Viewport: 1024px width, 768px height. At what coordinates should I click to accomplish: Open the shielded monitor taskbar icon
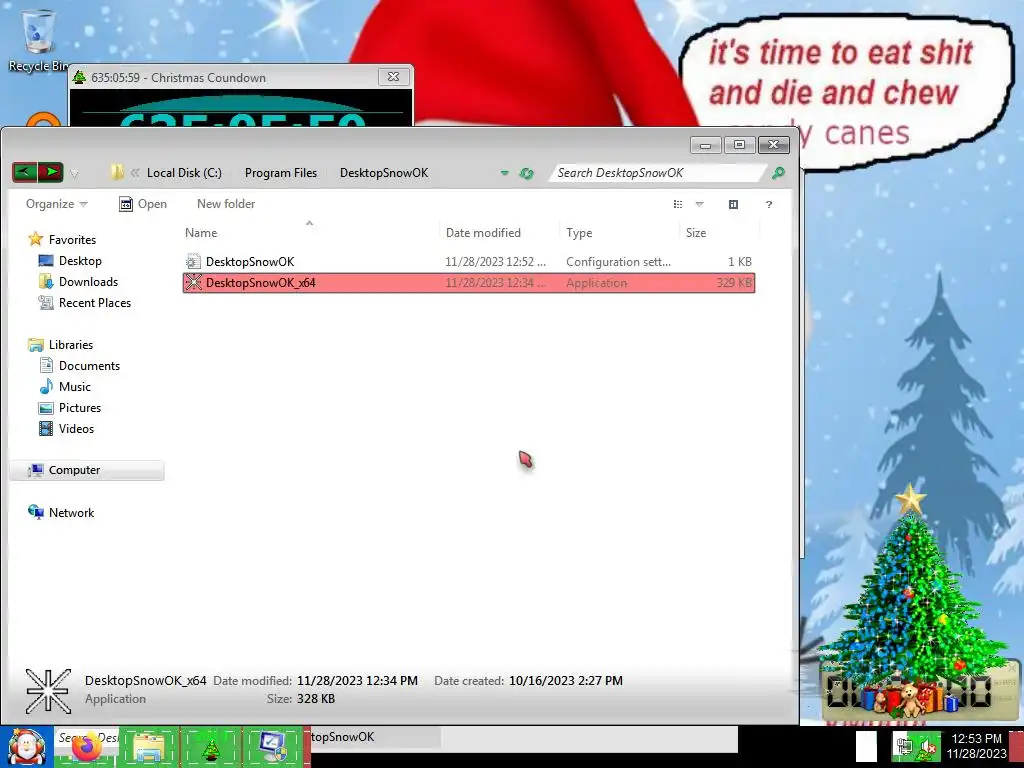273,747
